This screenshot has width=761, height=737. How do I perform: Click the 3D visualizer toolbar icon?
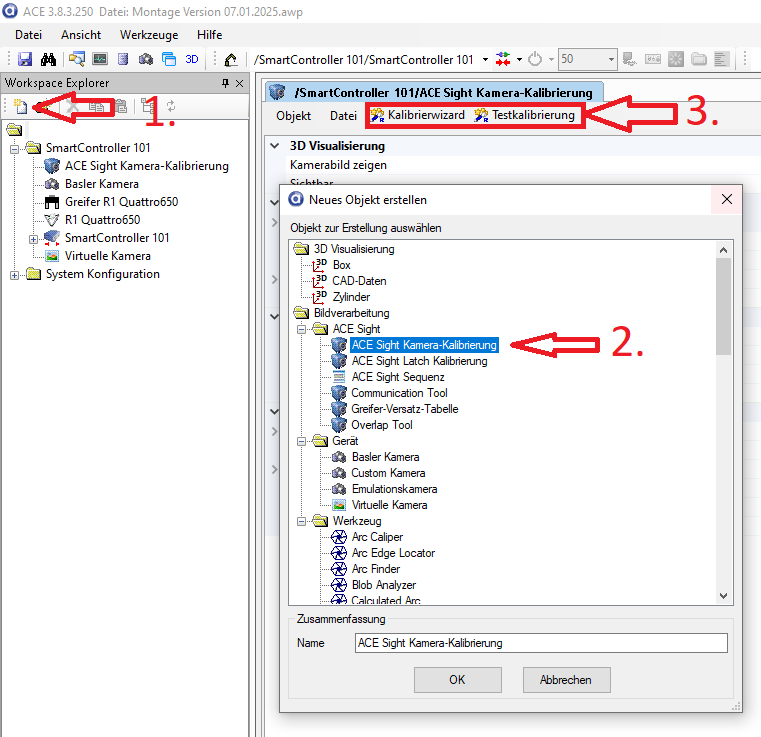coord(192,60)
